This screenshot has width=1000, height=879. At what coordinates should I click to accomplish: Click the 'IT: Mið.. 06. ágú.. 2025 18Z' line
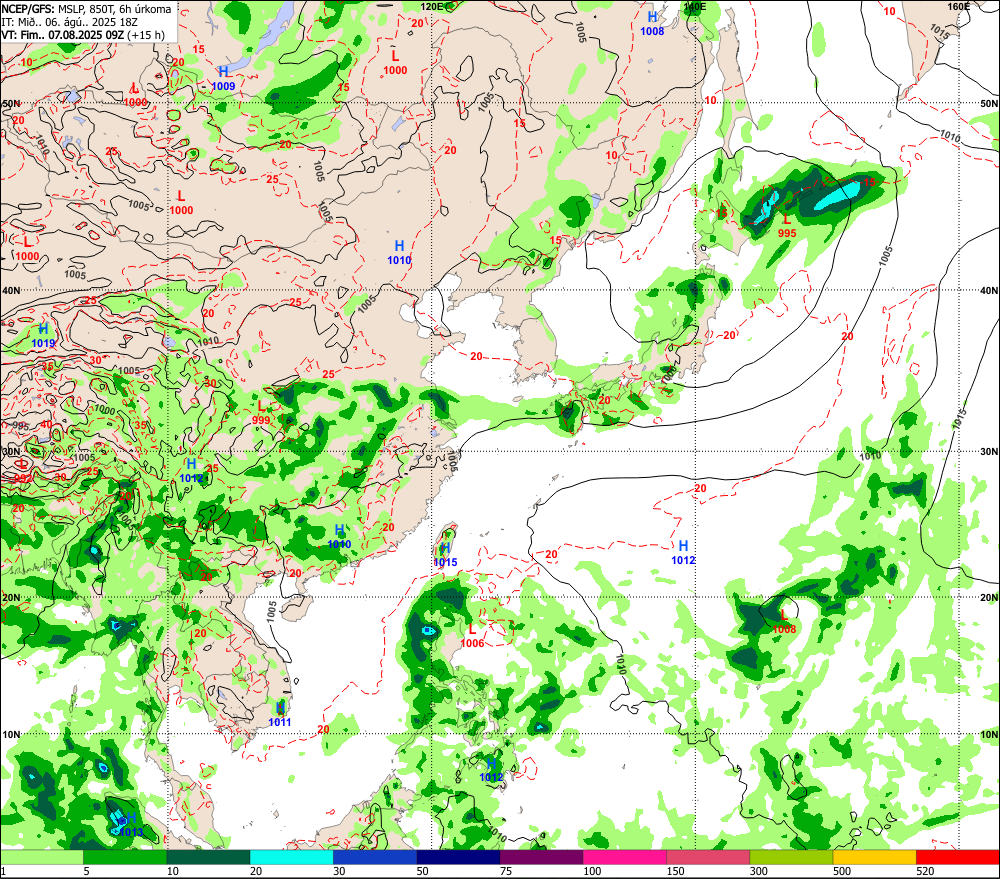click(x=69, y=22)
